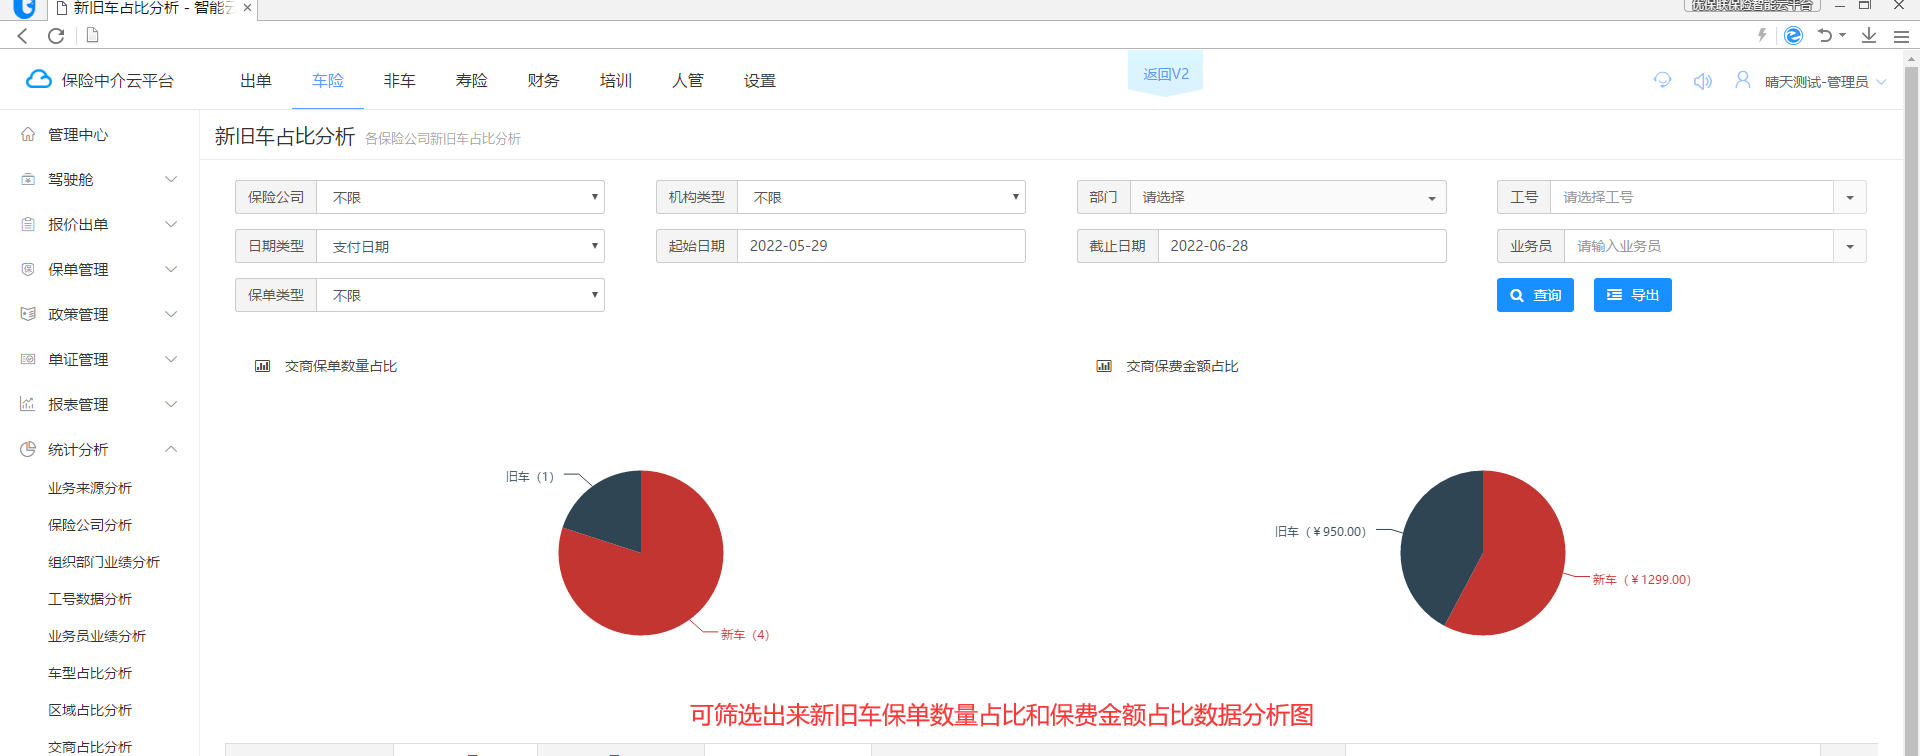Open the 培训 top menu
This screenshot has height=756, width=1920.
pos(616,80)
